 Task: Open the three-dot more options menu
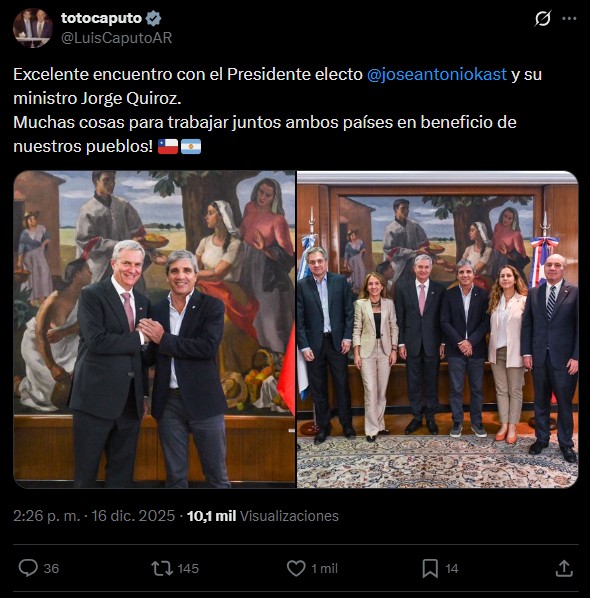coord(569,18)
